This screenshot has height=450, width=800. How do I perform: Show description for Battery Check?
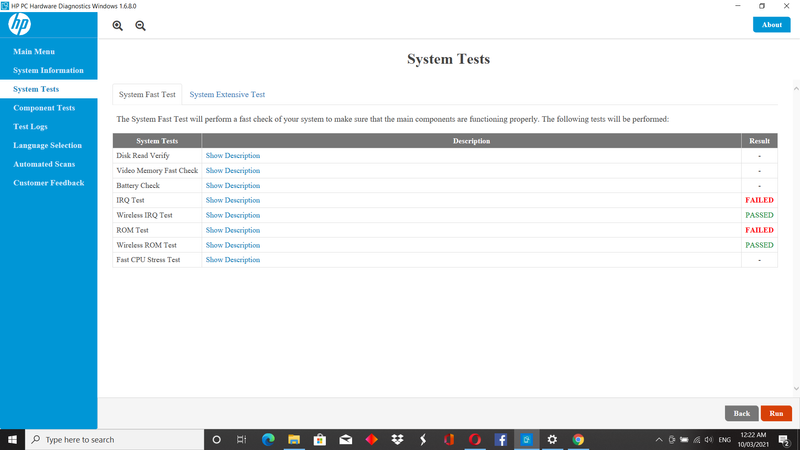(x=233, y=185)
